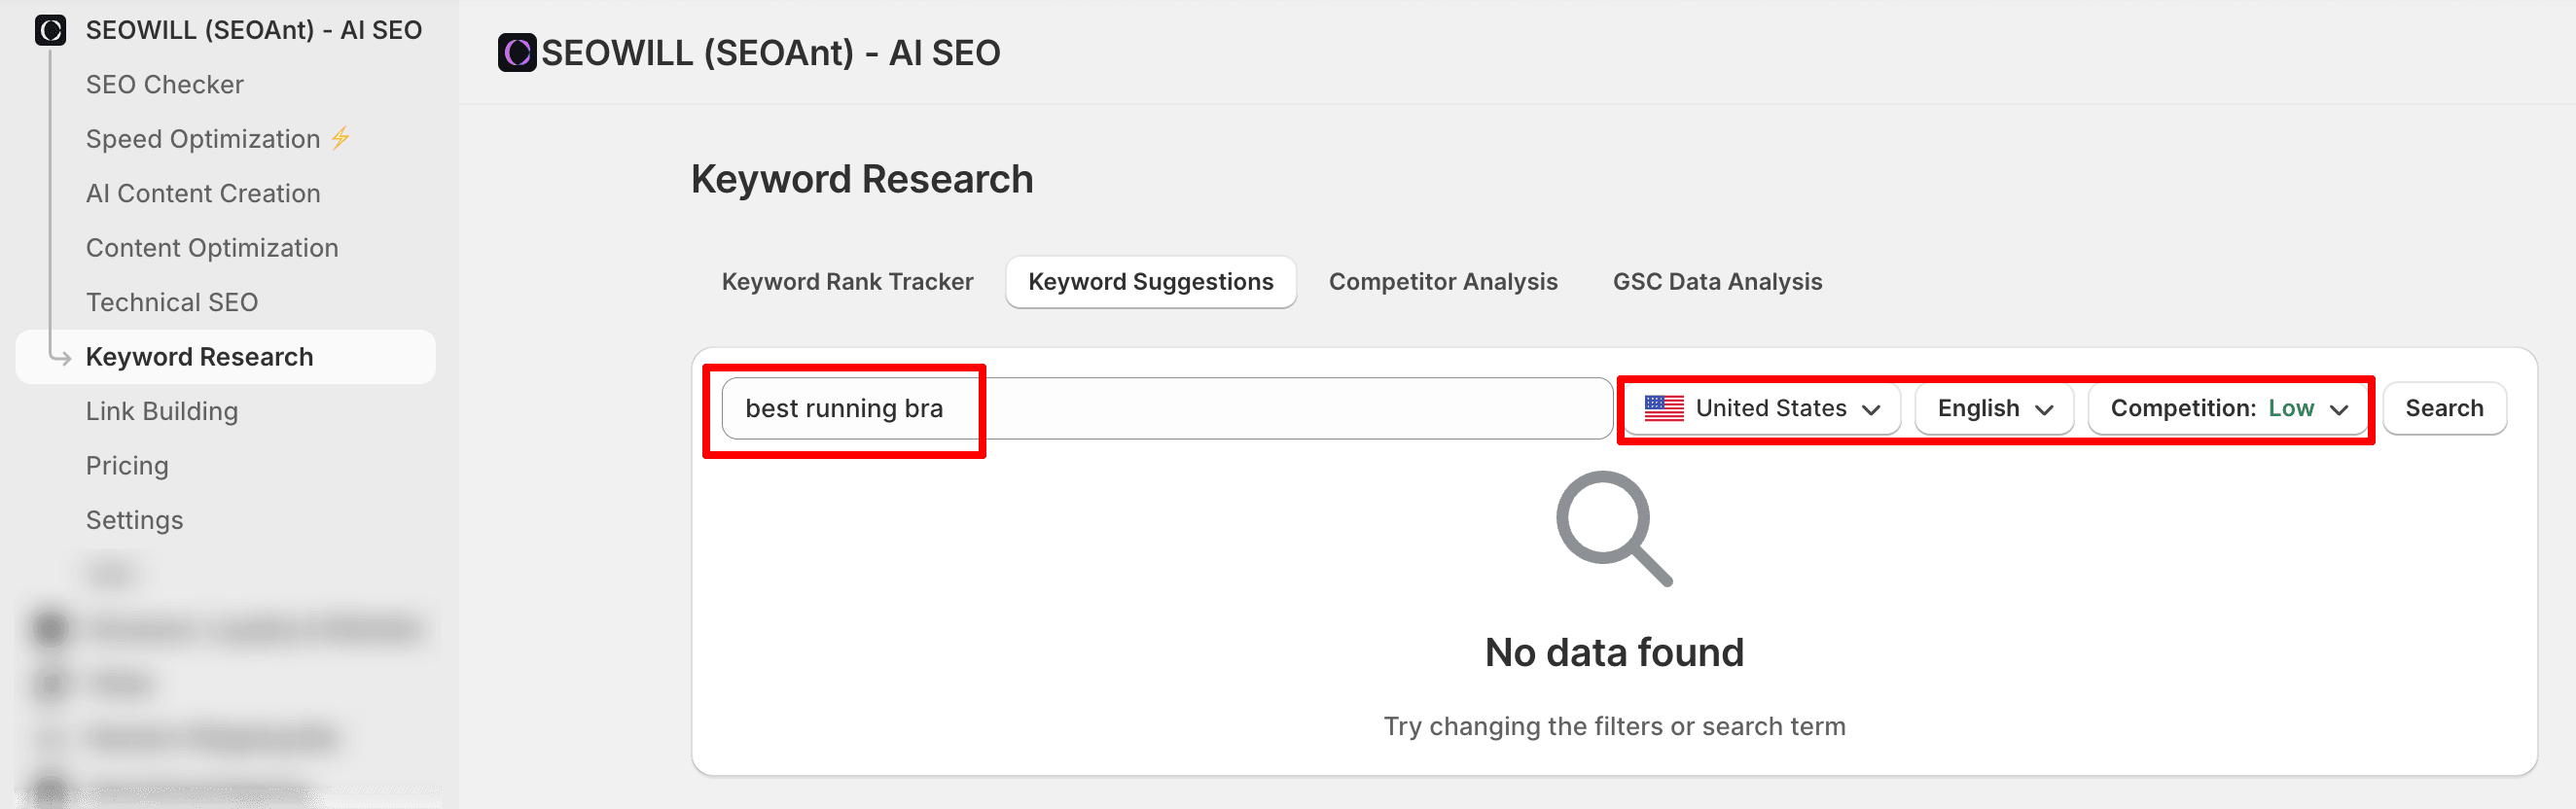Navigate to AI Content Creation
Viewport: 2576px width, 809px height.
pyautogui.click(x=203, y=193)
